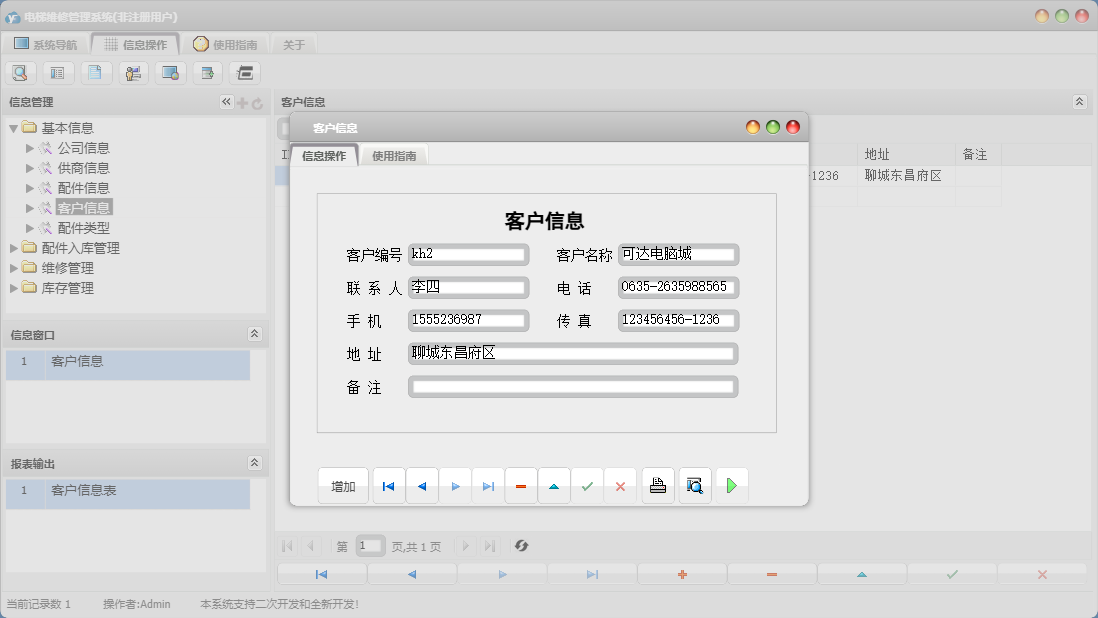Image resolution: width=1098 pixels, height=618 pixels.
Task: Delete current record with the red minus icon
Action: 521,485
